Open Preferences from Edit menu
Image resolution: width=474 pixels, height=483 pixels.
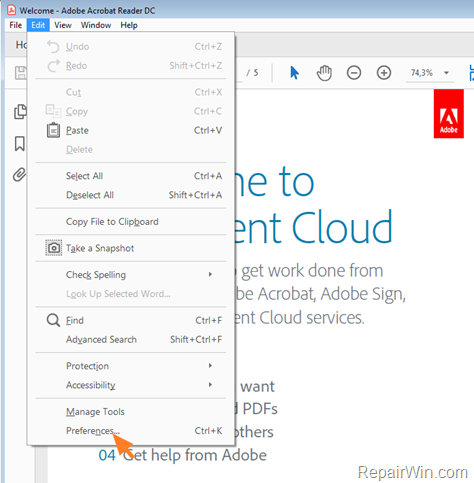coord(131,431)
